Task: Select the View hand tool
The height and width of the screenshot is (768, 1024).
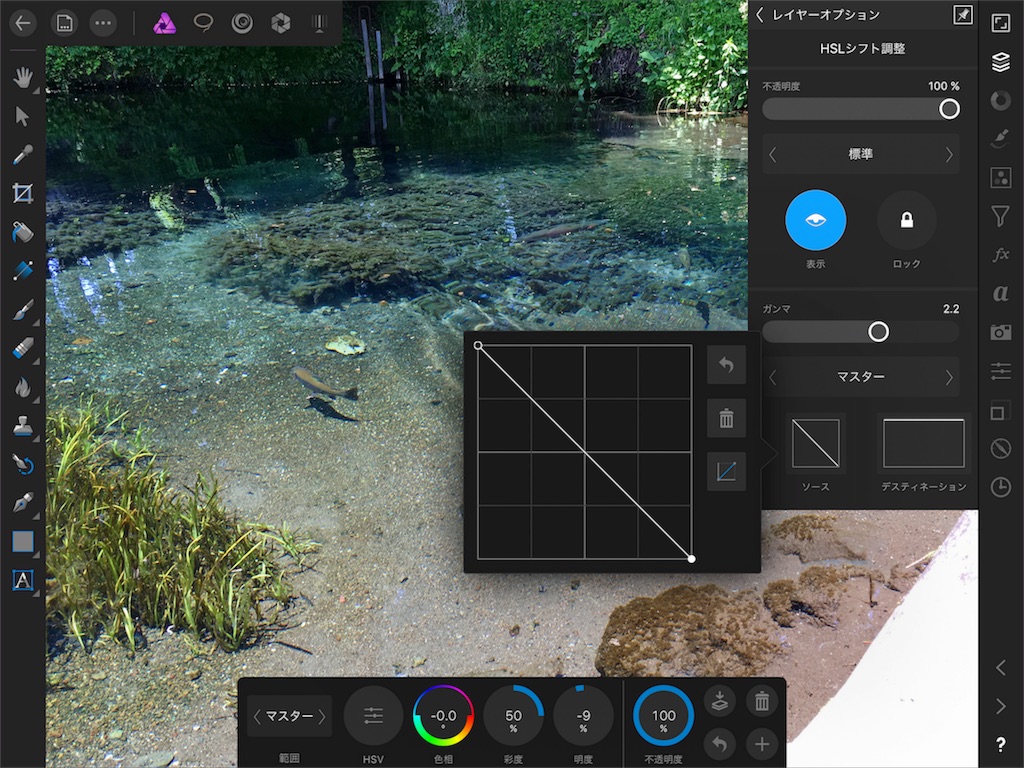Action: [23, 78]
